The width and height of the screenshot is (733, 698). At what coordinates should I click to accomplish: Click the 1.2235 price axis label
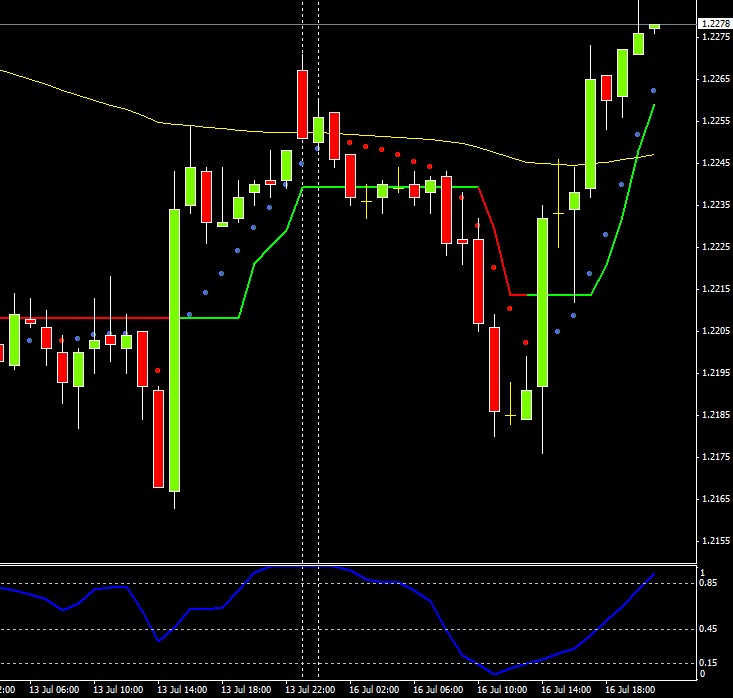coord(714,205)
